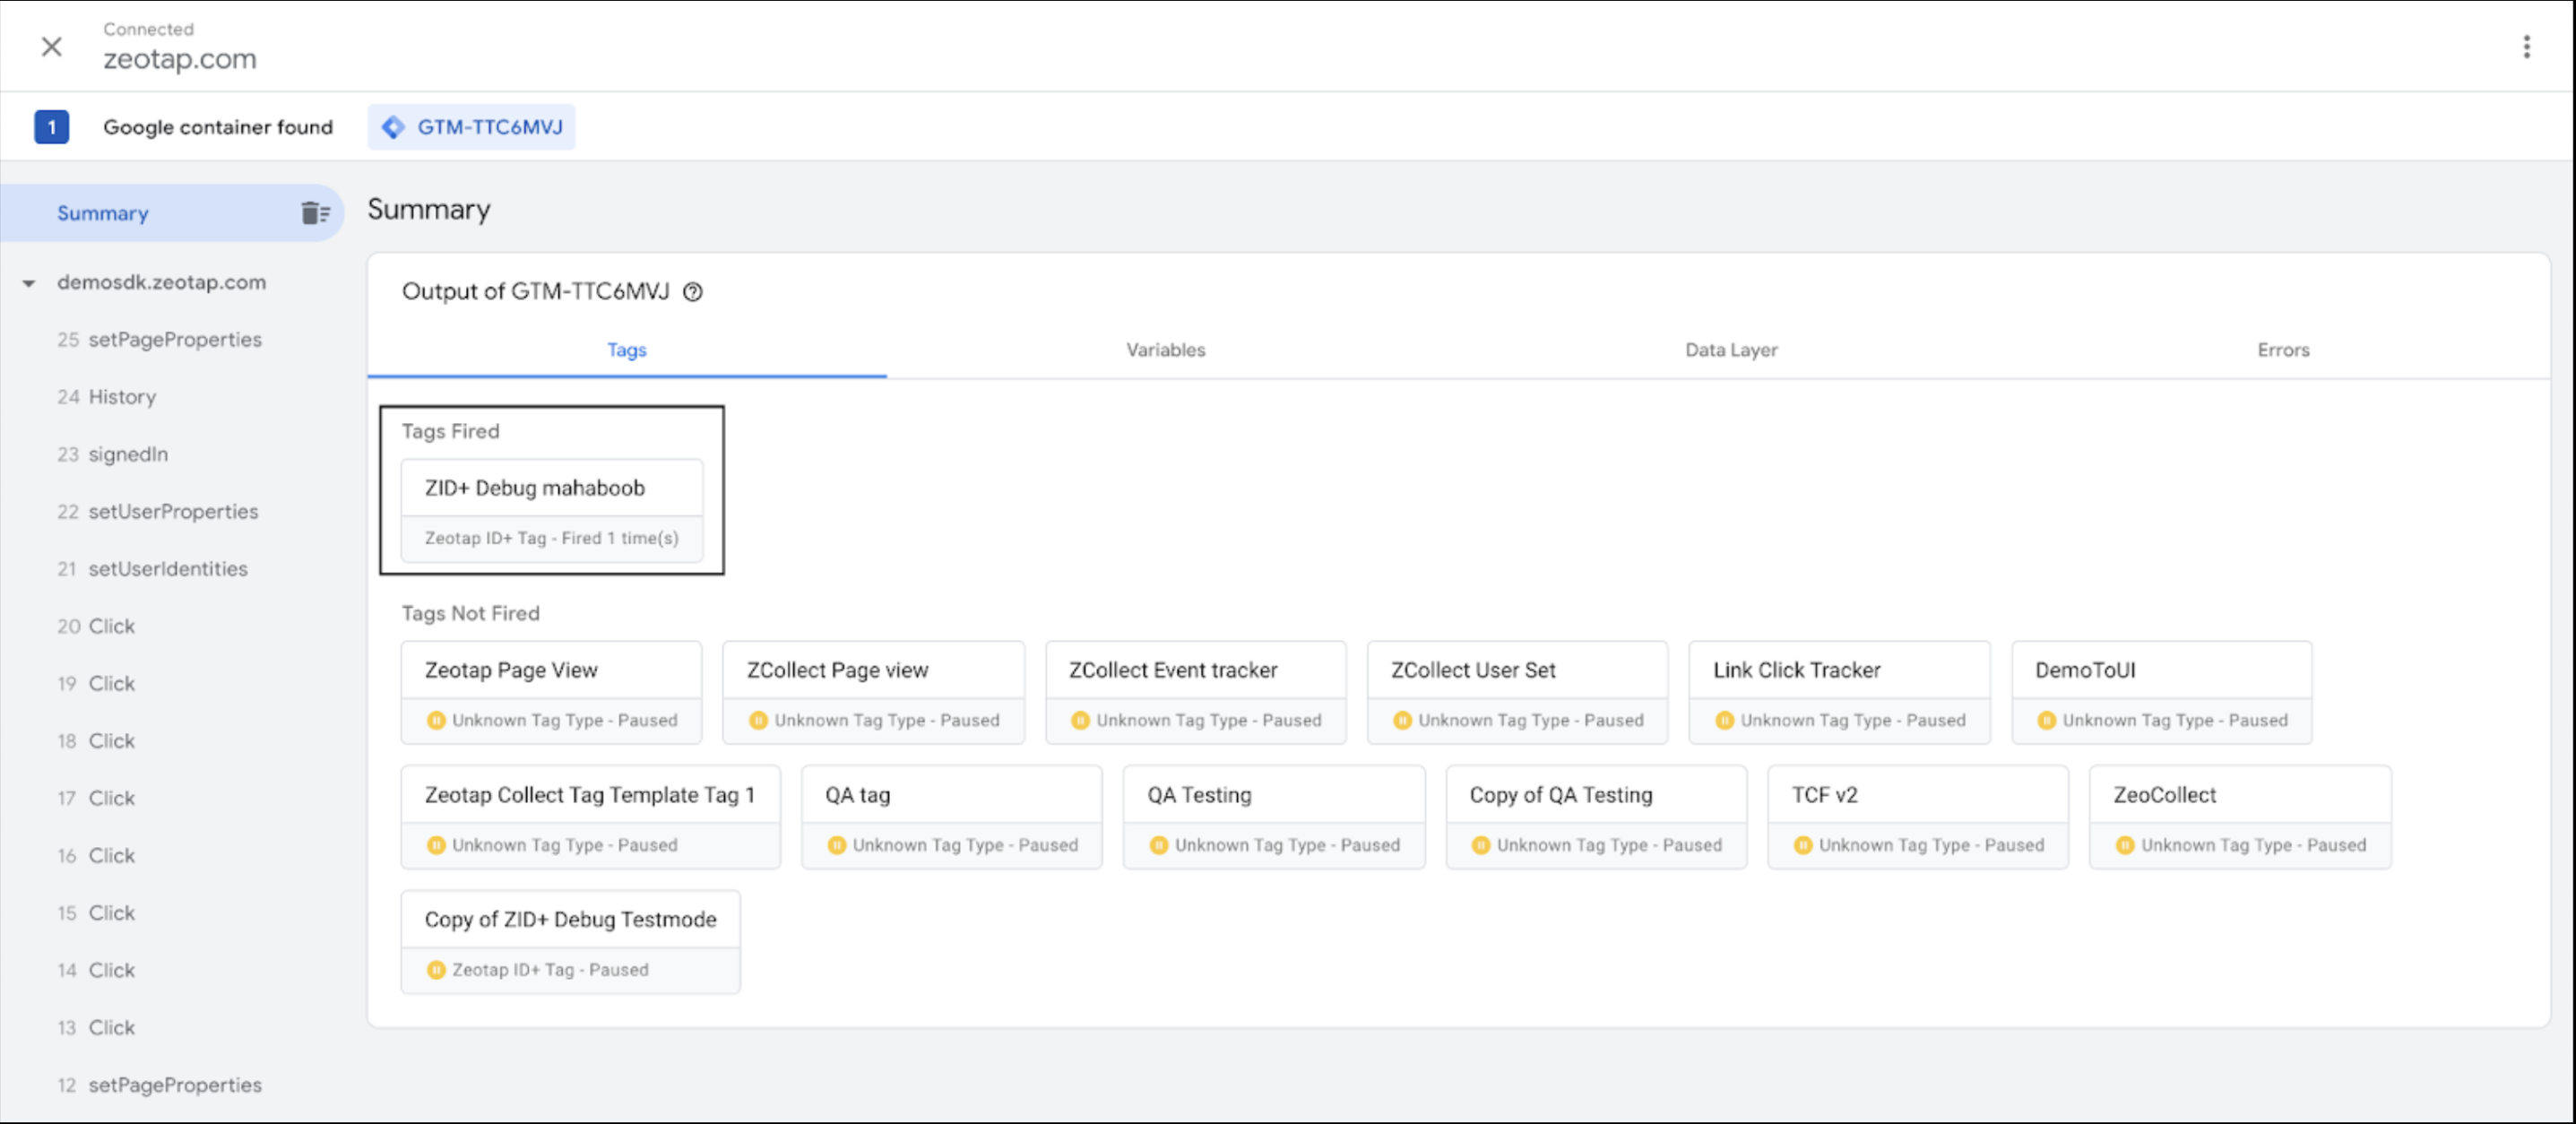This screenshot has width=2576, height=1124.
Task: Click paused icon on Copy of ZID+ Debug Testmode
Action: (x=436, y=970)
